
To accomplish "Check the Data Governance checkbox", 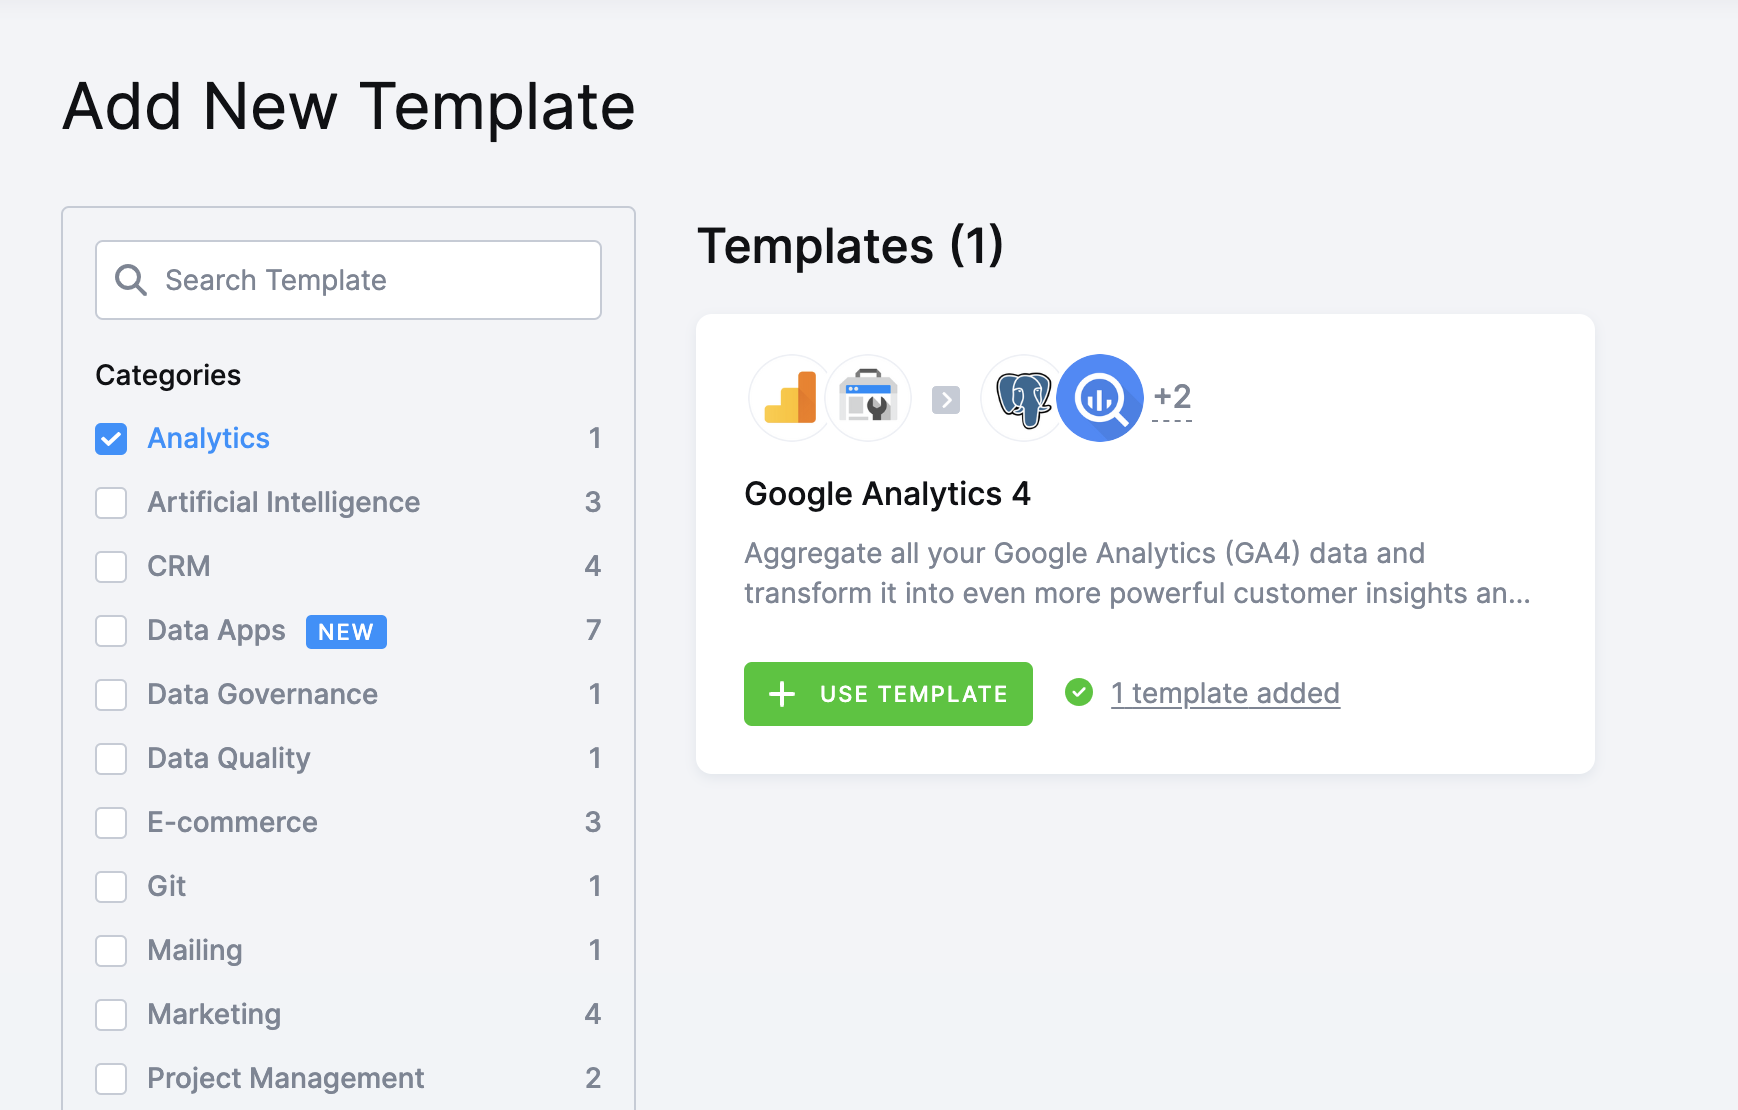I will pos(111,695).
